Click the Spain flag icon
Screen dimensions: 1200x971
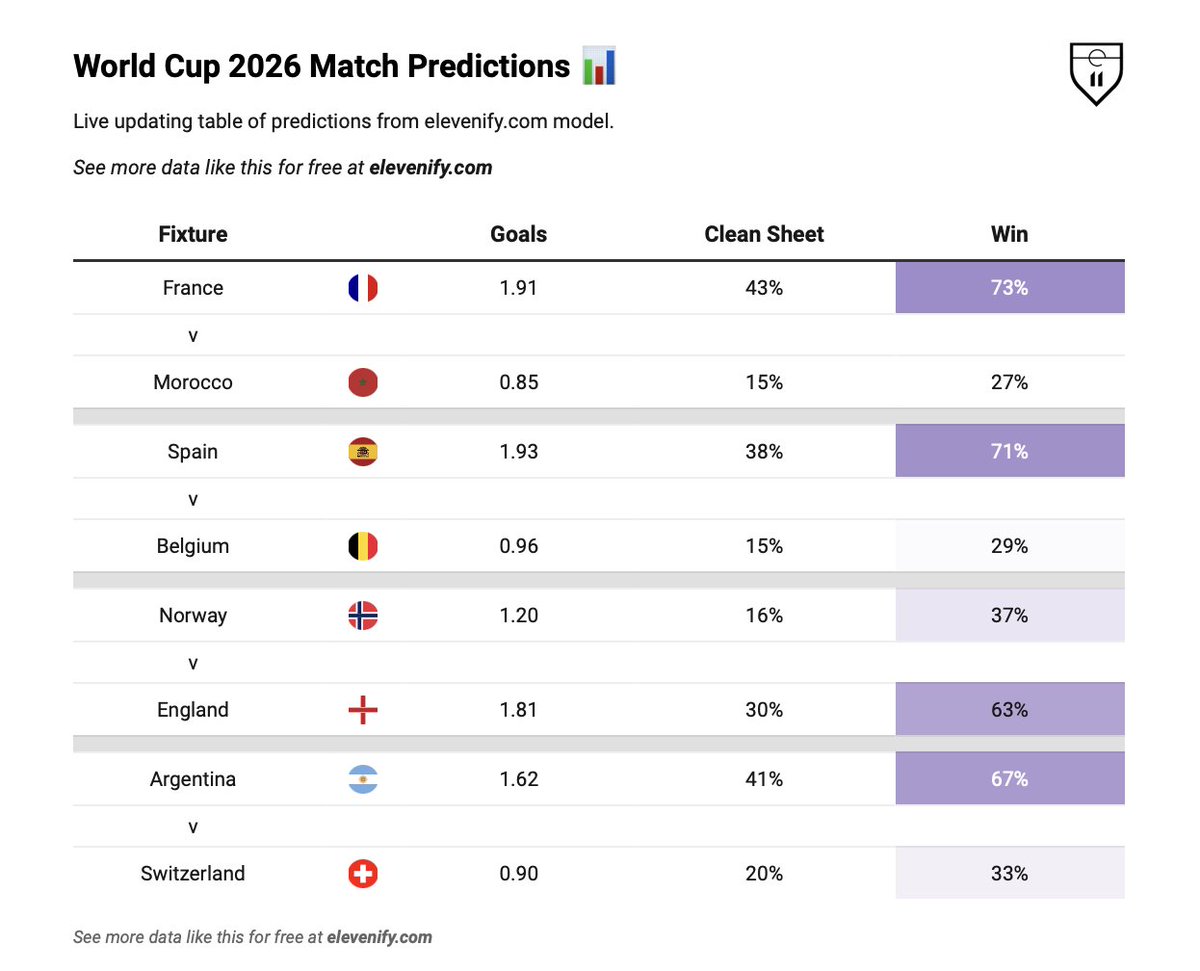(x=363, y=452)
